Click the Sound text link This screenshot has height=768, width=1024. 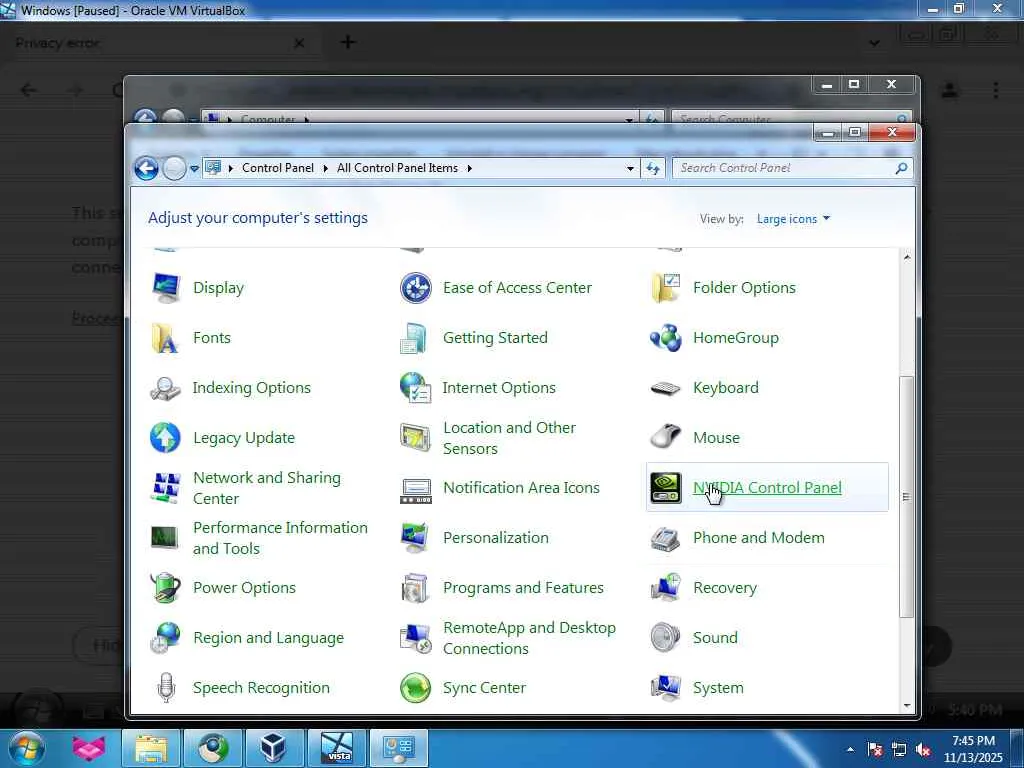[715, 637]
